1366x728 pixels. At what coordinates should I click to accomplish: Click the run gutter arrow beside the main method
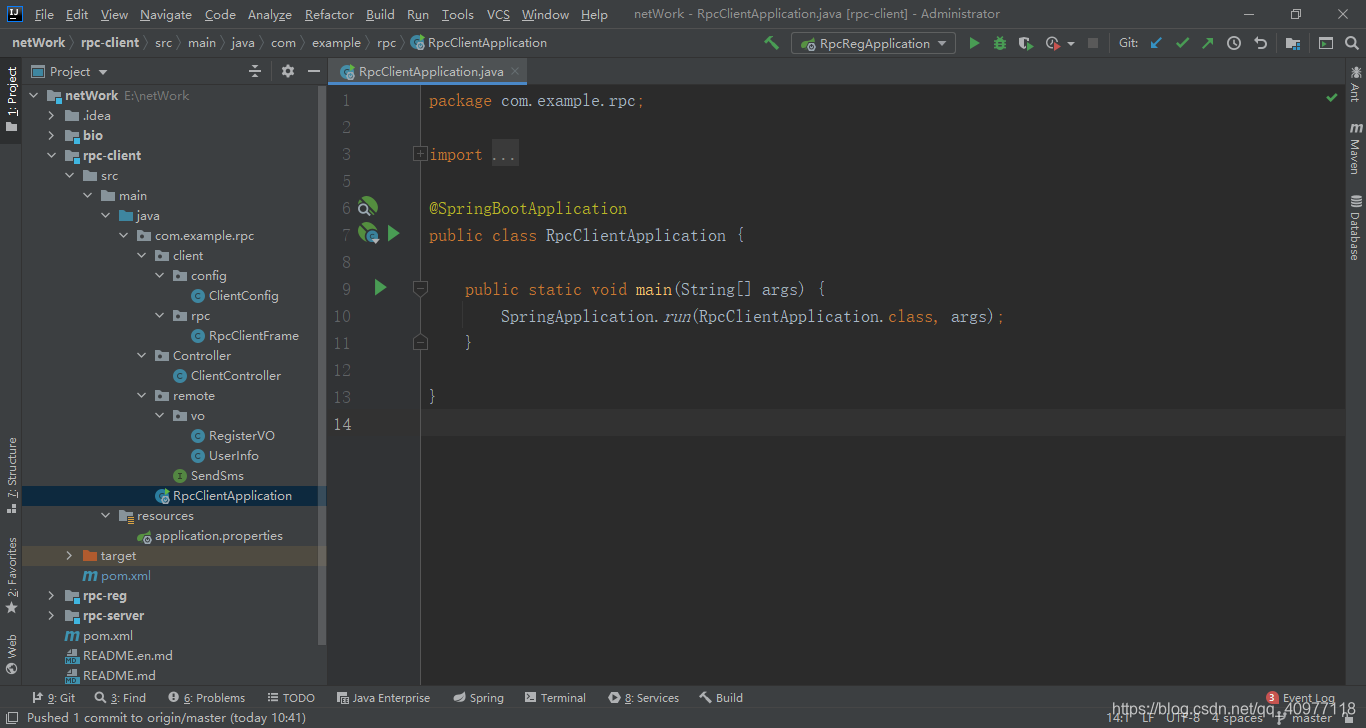tap(380, 288)
